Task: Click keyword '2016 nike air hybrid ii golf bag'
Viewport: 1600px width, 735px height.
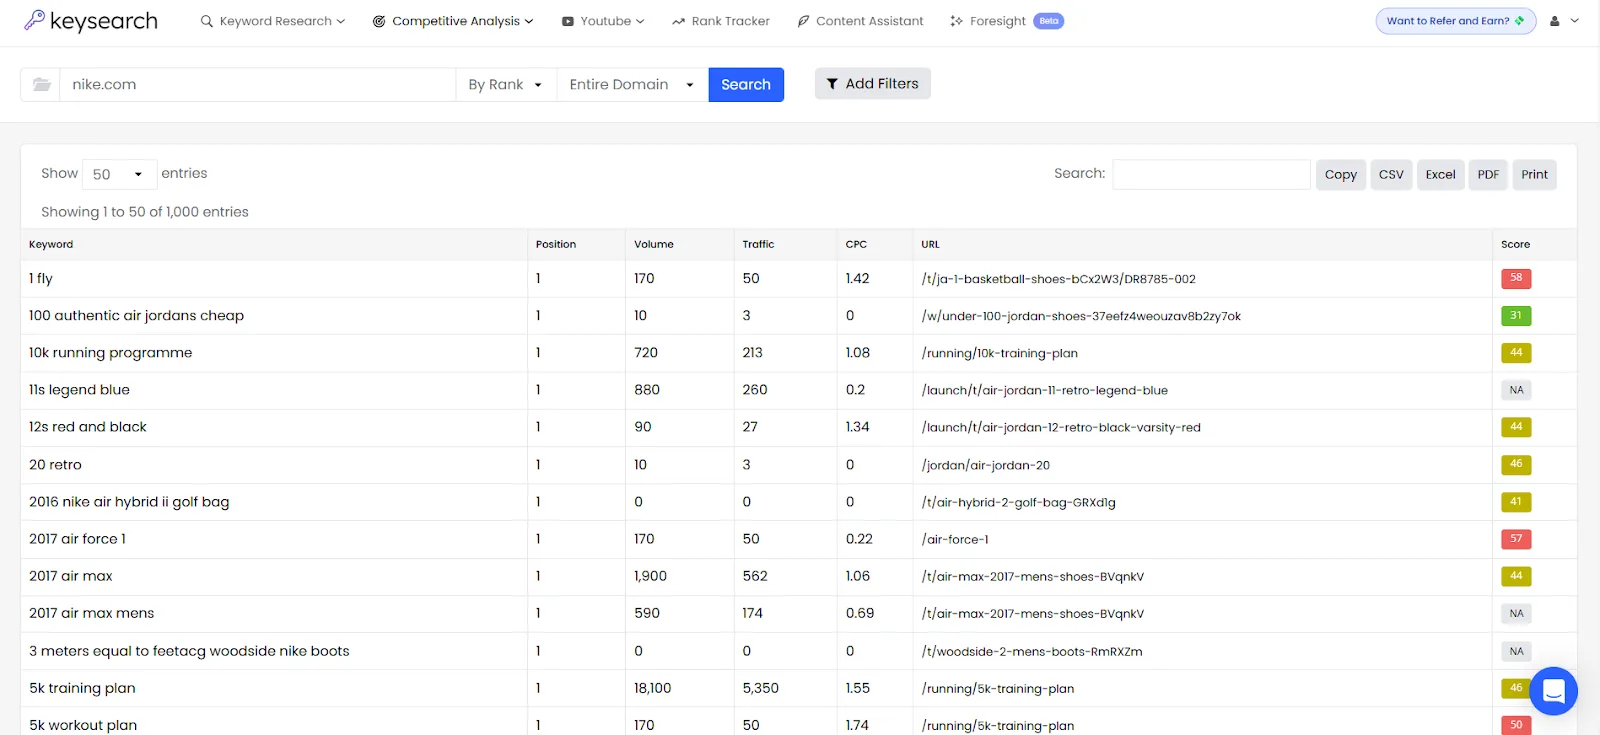Action: [129, 502]
